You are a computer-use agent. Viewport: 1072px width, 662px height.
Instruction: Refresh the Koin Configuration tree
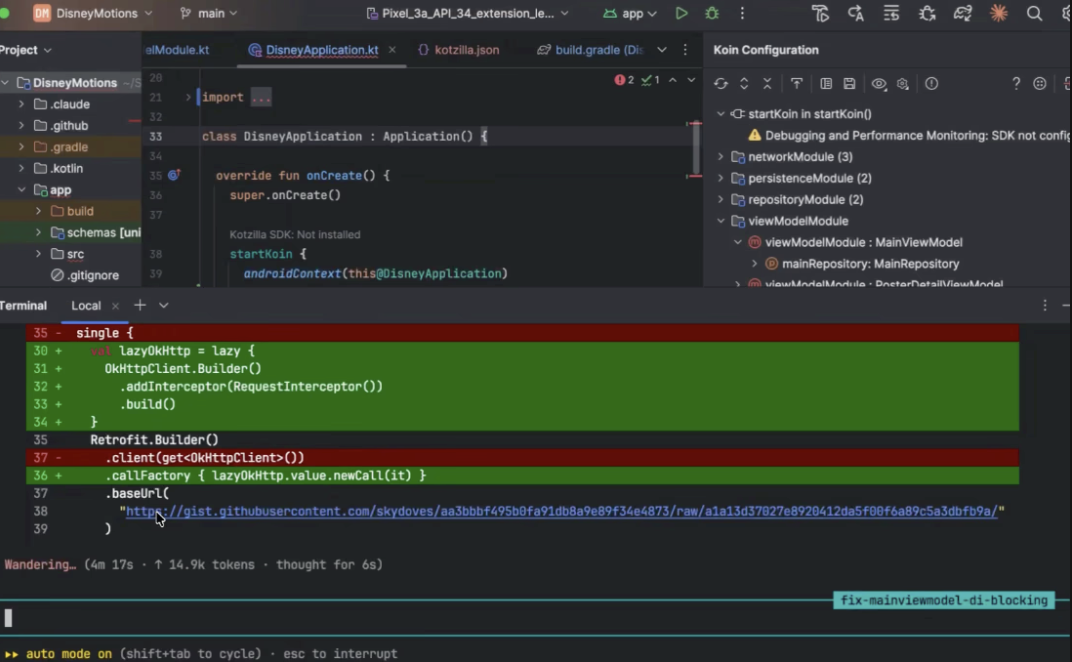point(721,83)
